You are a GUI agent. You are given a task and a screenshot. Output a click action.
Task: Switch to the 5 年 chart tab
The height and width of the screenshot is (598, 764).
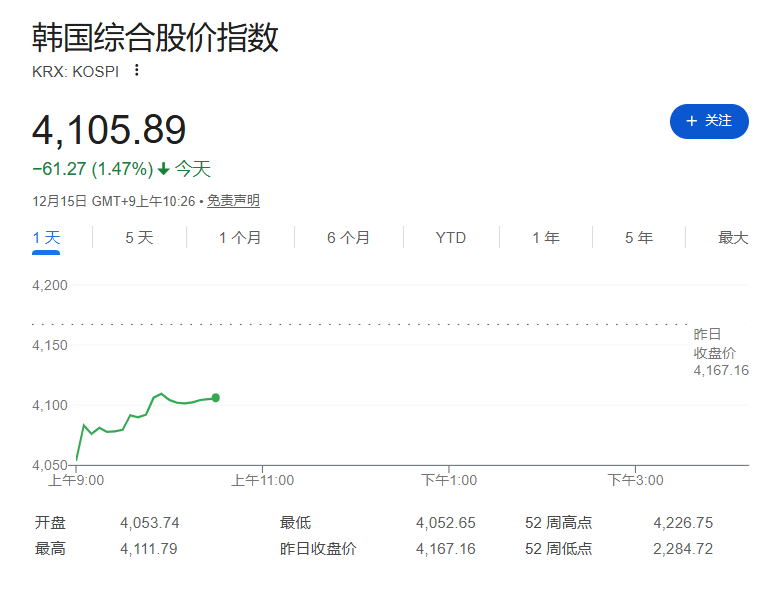(x=638, y=238)
